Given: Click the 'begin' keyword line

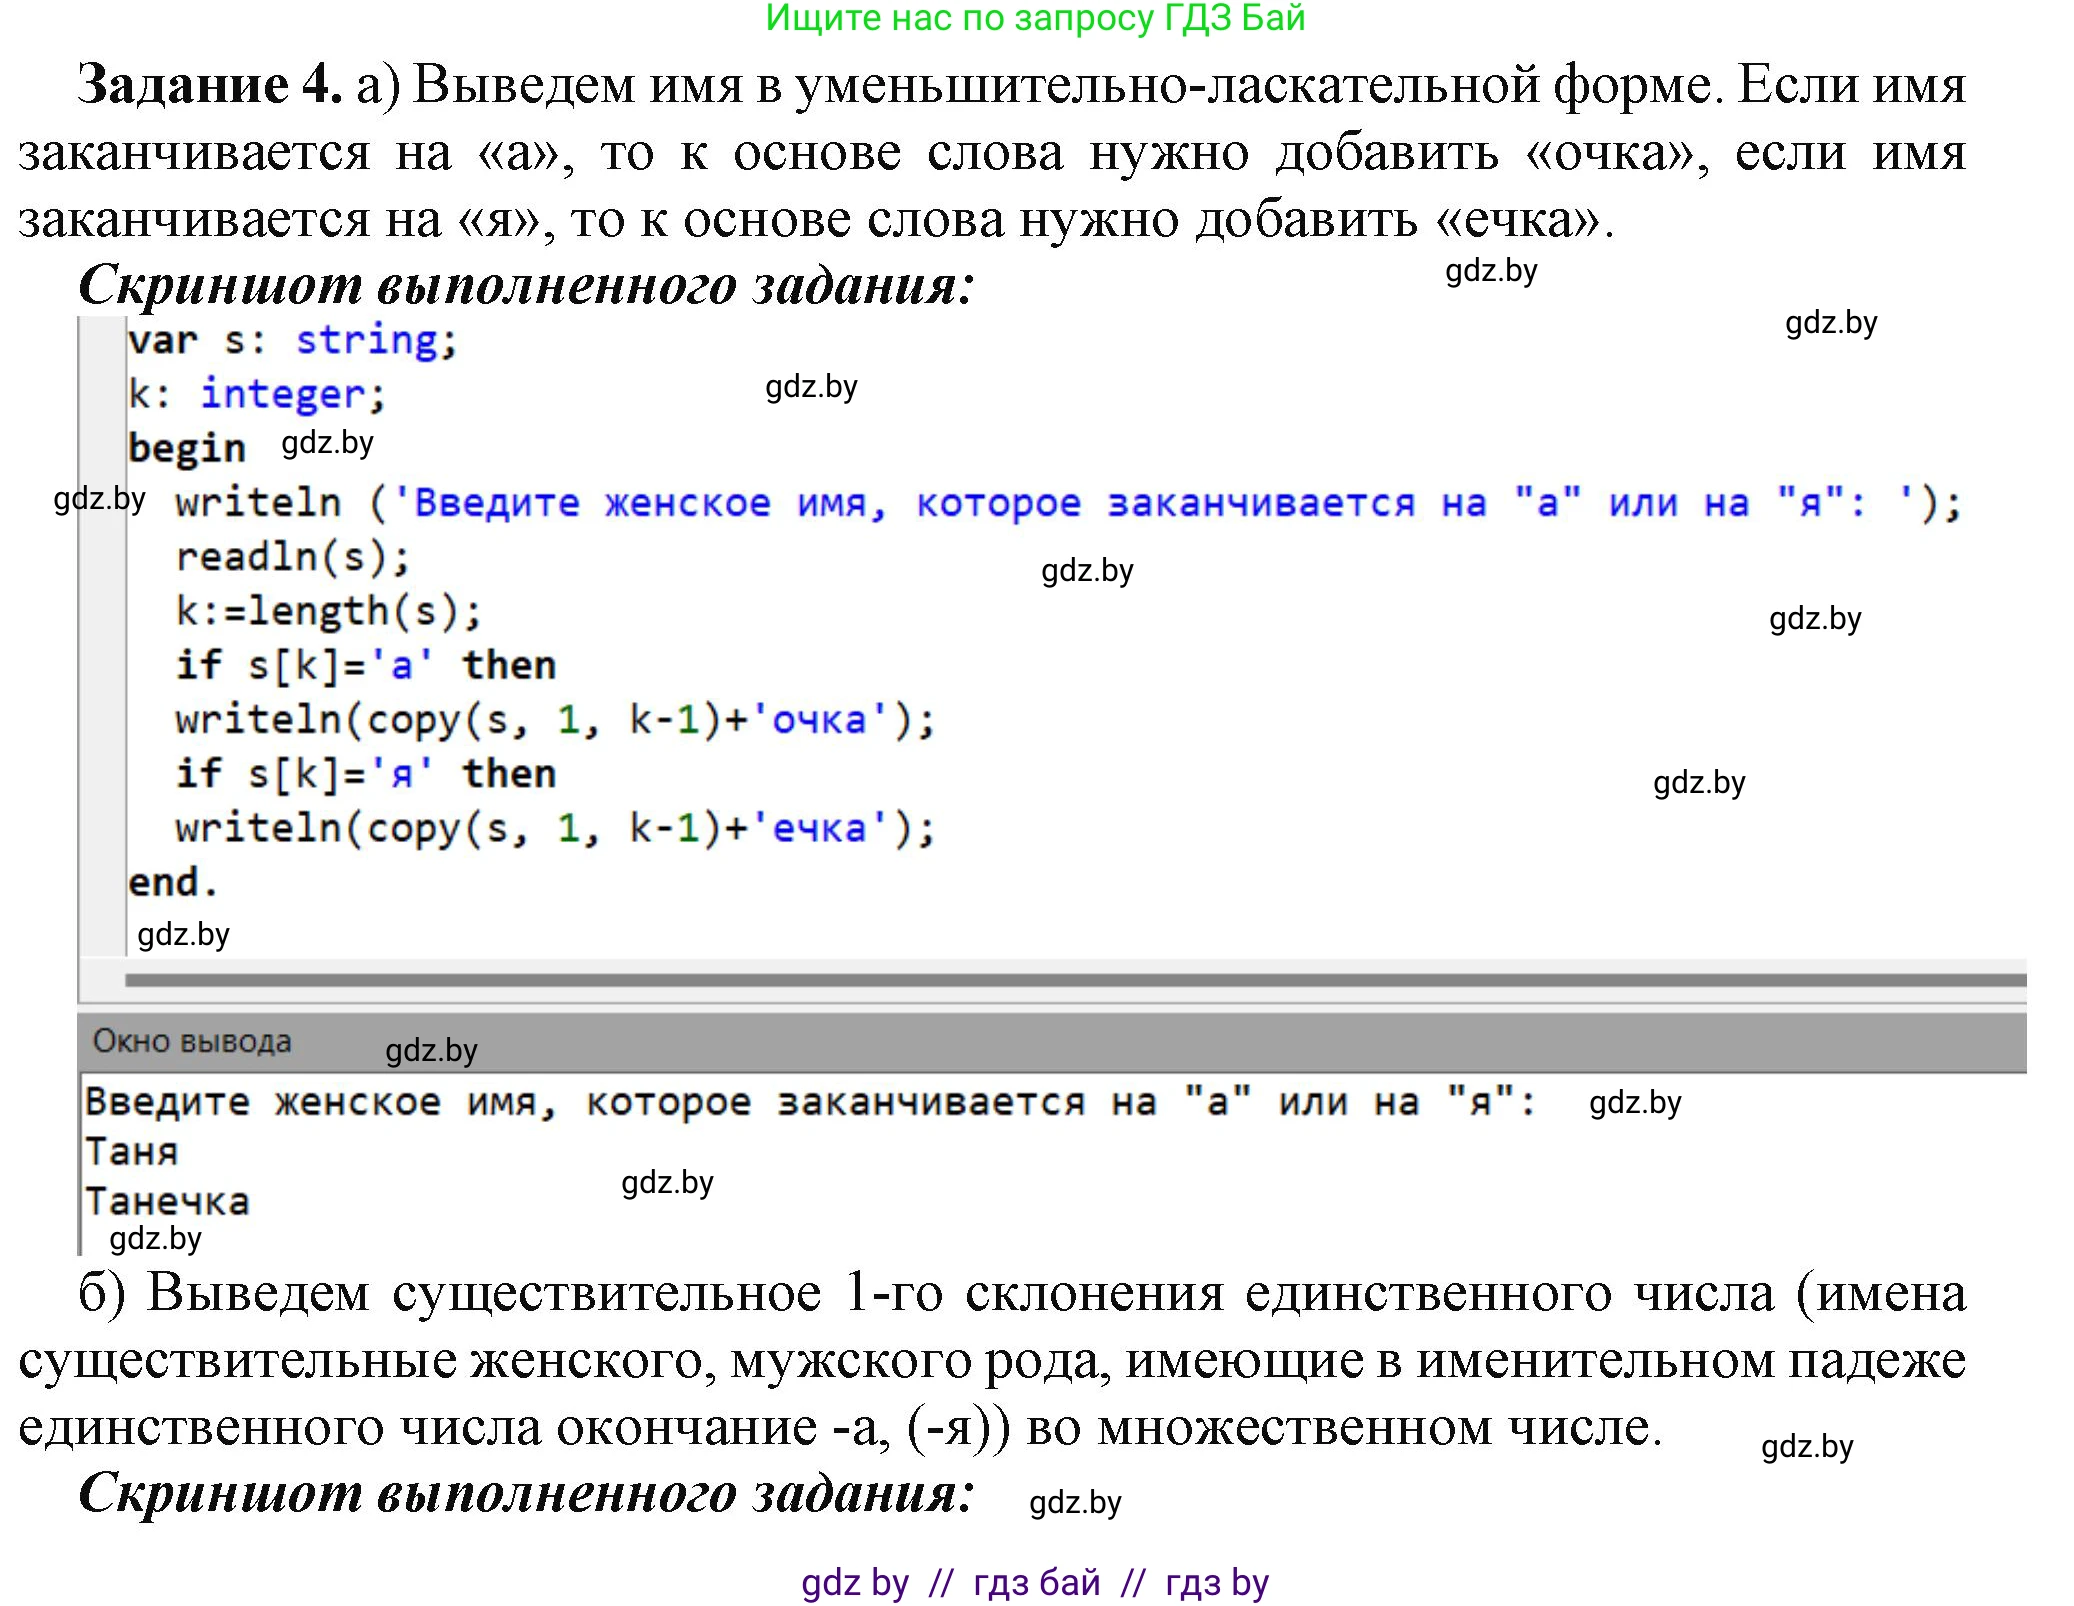Looking at the screenshot, I should click(x=186, y=448).
